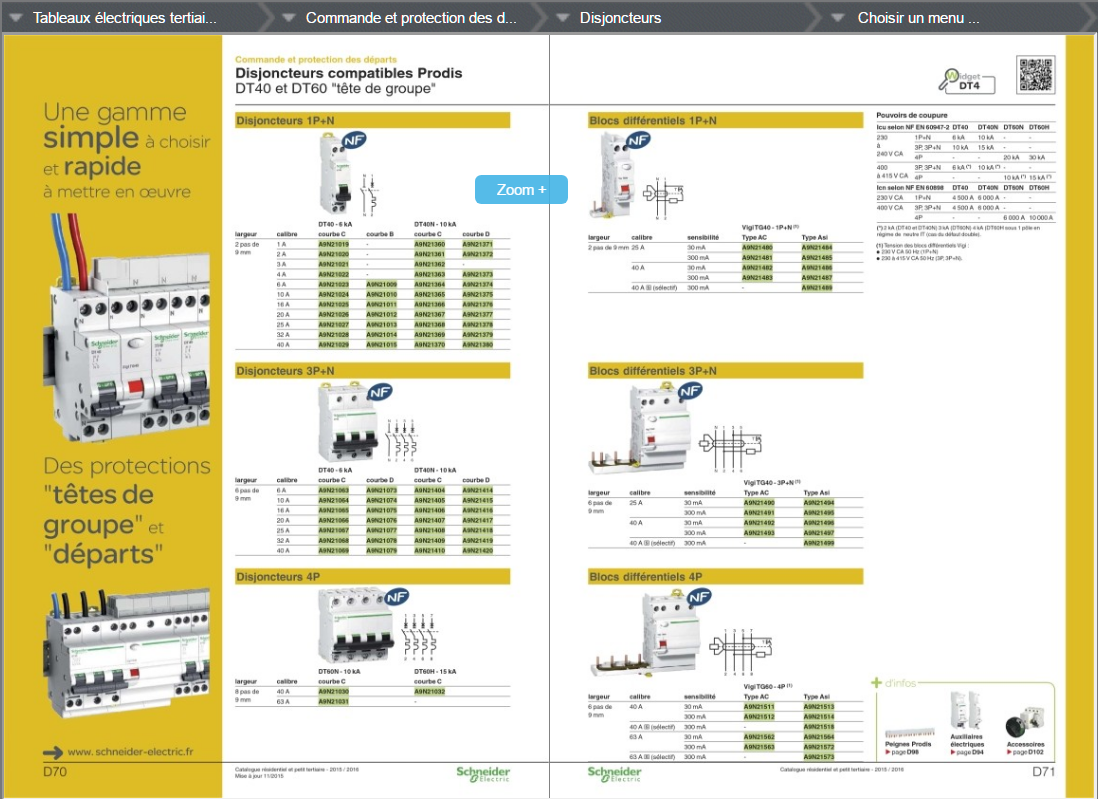Screen dimensions: 1098x799
Task: Click the Auxiliaires électriques product image
Action: [965, 714]
